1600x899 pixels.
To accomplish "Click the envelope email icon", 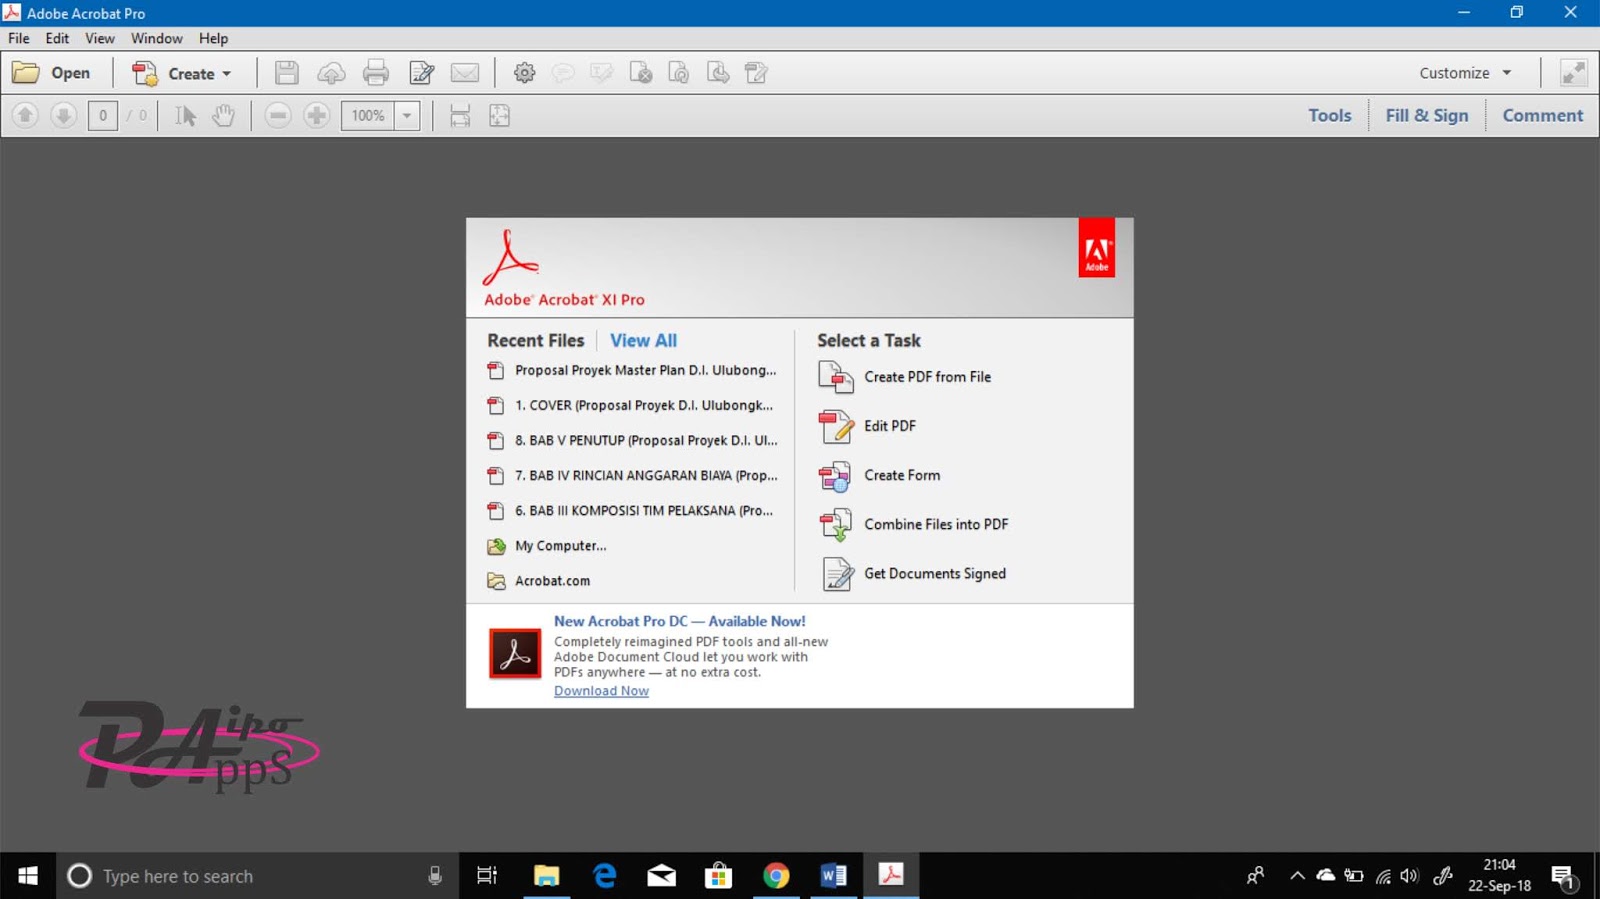I will point(465,73).
